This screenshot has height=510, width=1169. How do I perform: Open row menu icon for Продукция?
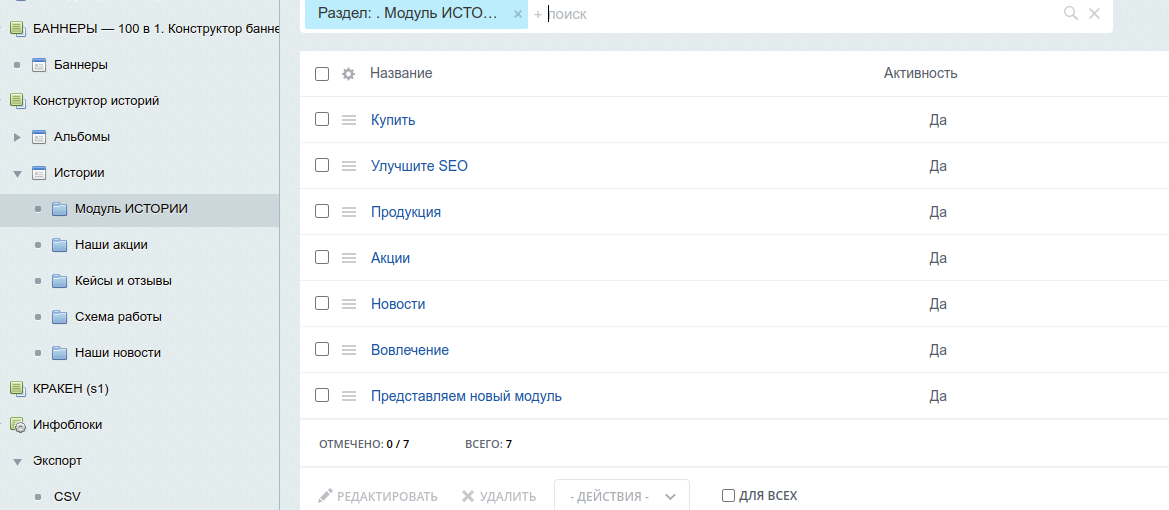click(349, 212)
